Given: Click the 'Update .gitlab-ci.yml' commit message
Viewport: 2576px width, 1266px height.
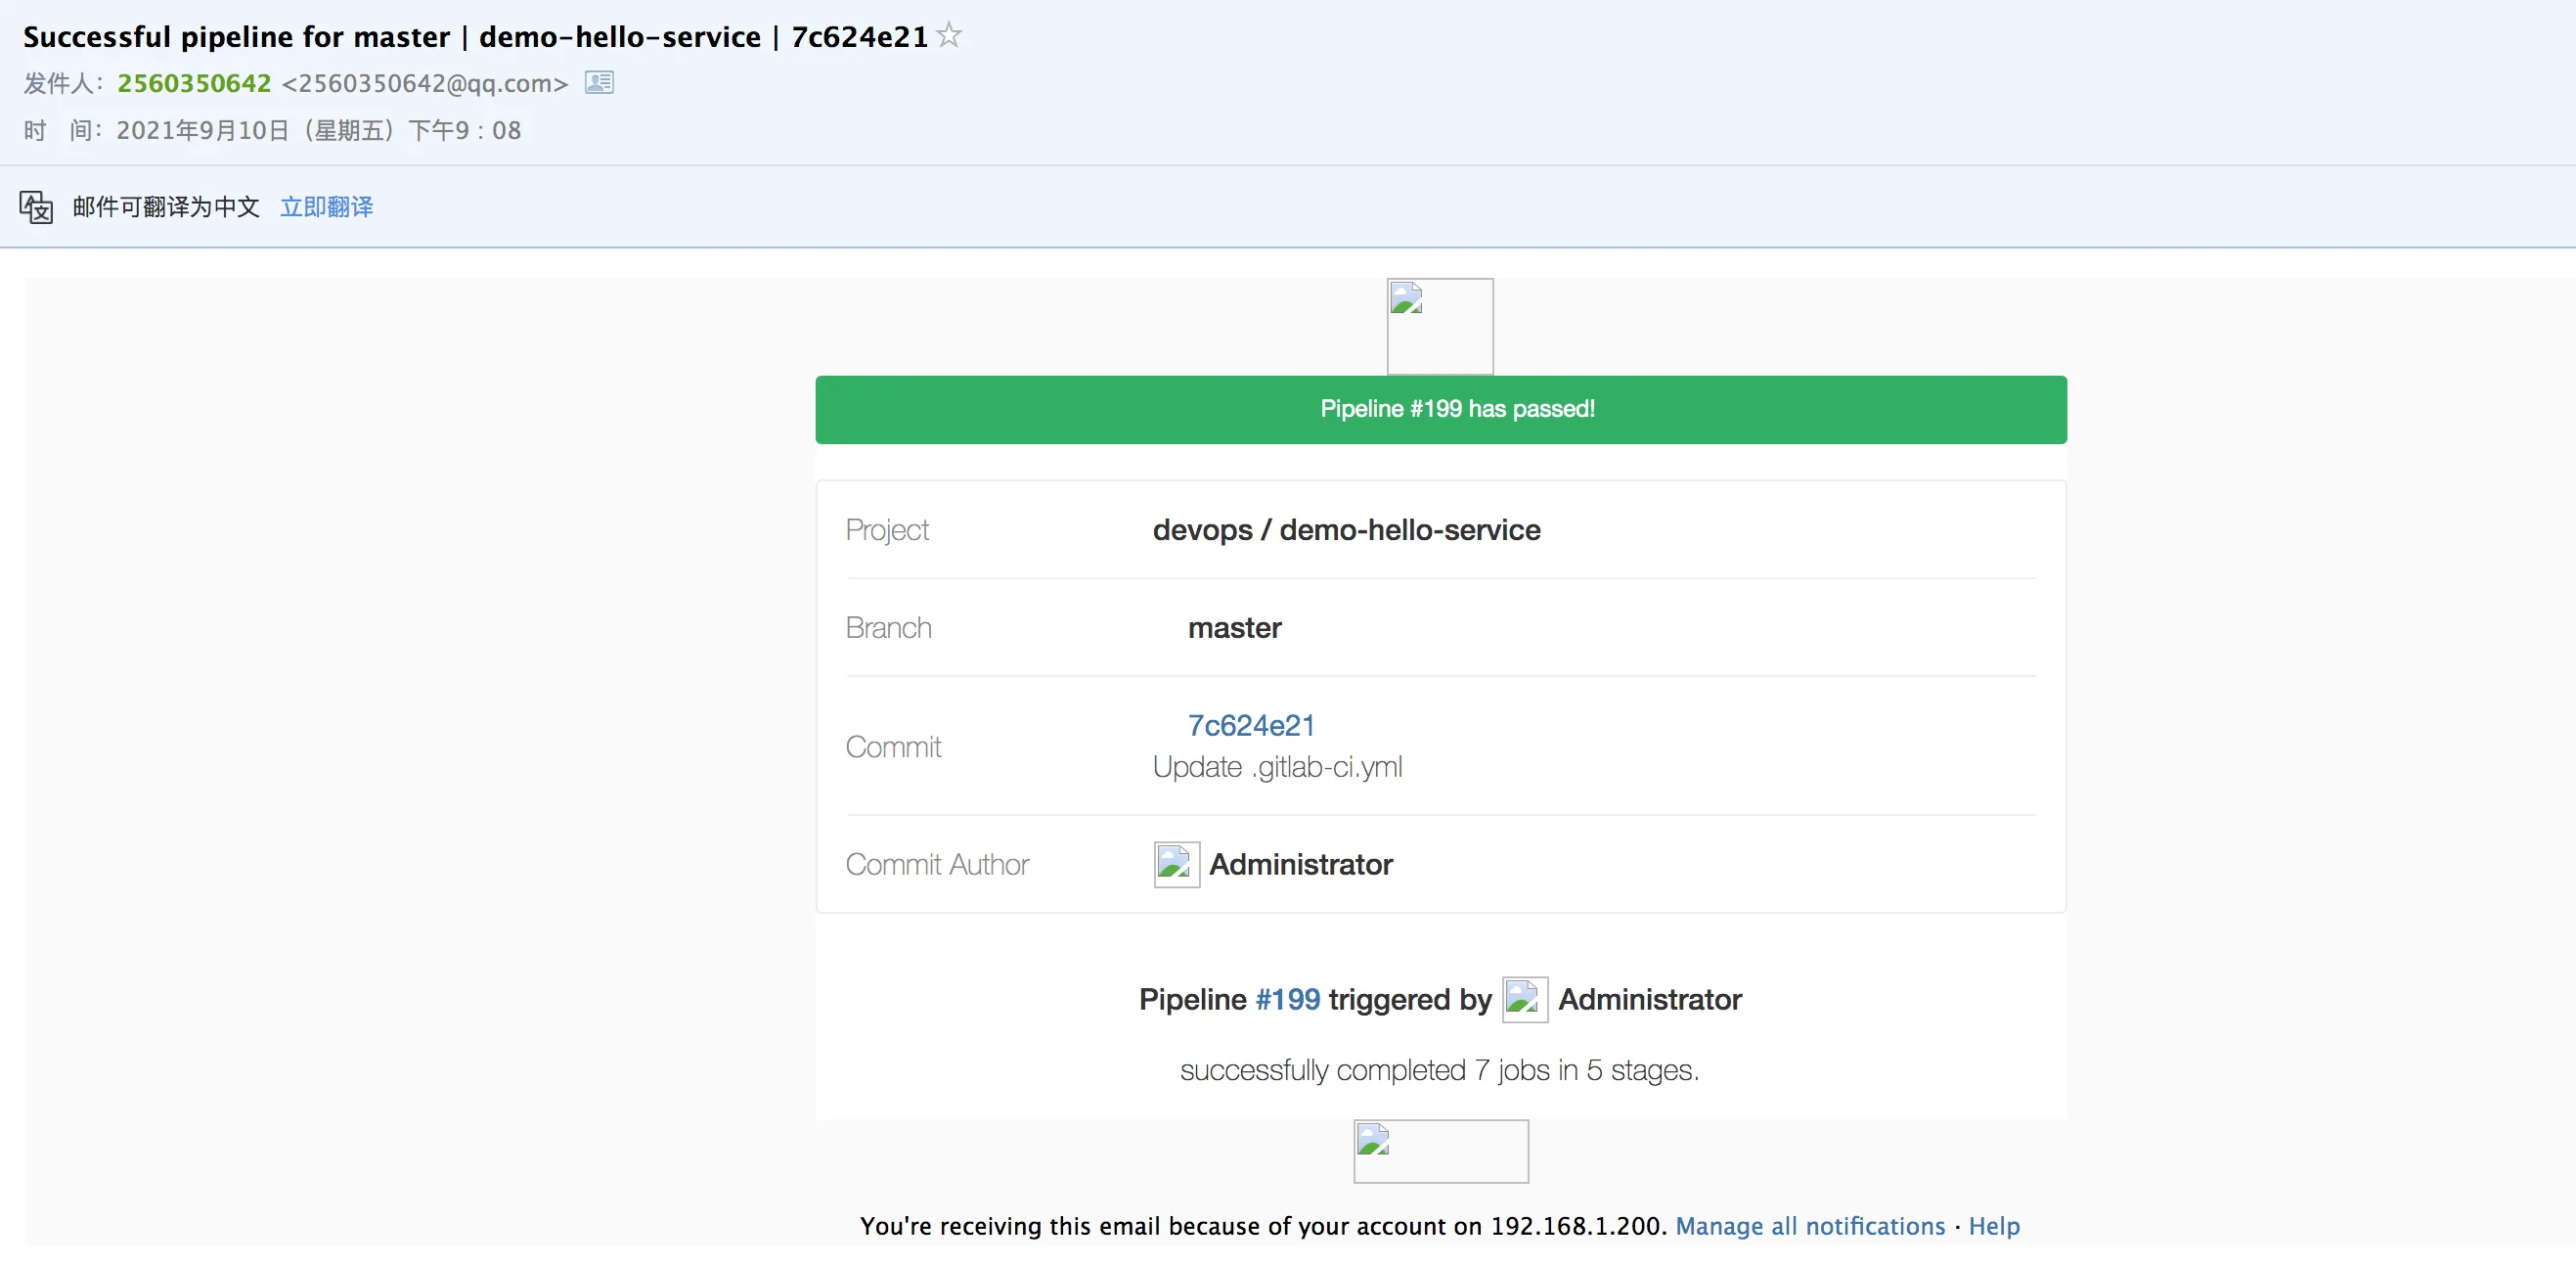Looking at the screenshot, I should coord(1277,767).
